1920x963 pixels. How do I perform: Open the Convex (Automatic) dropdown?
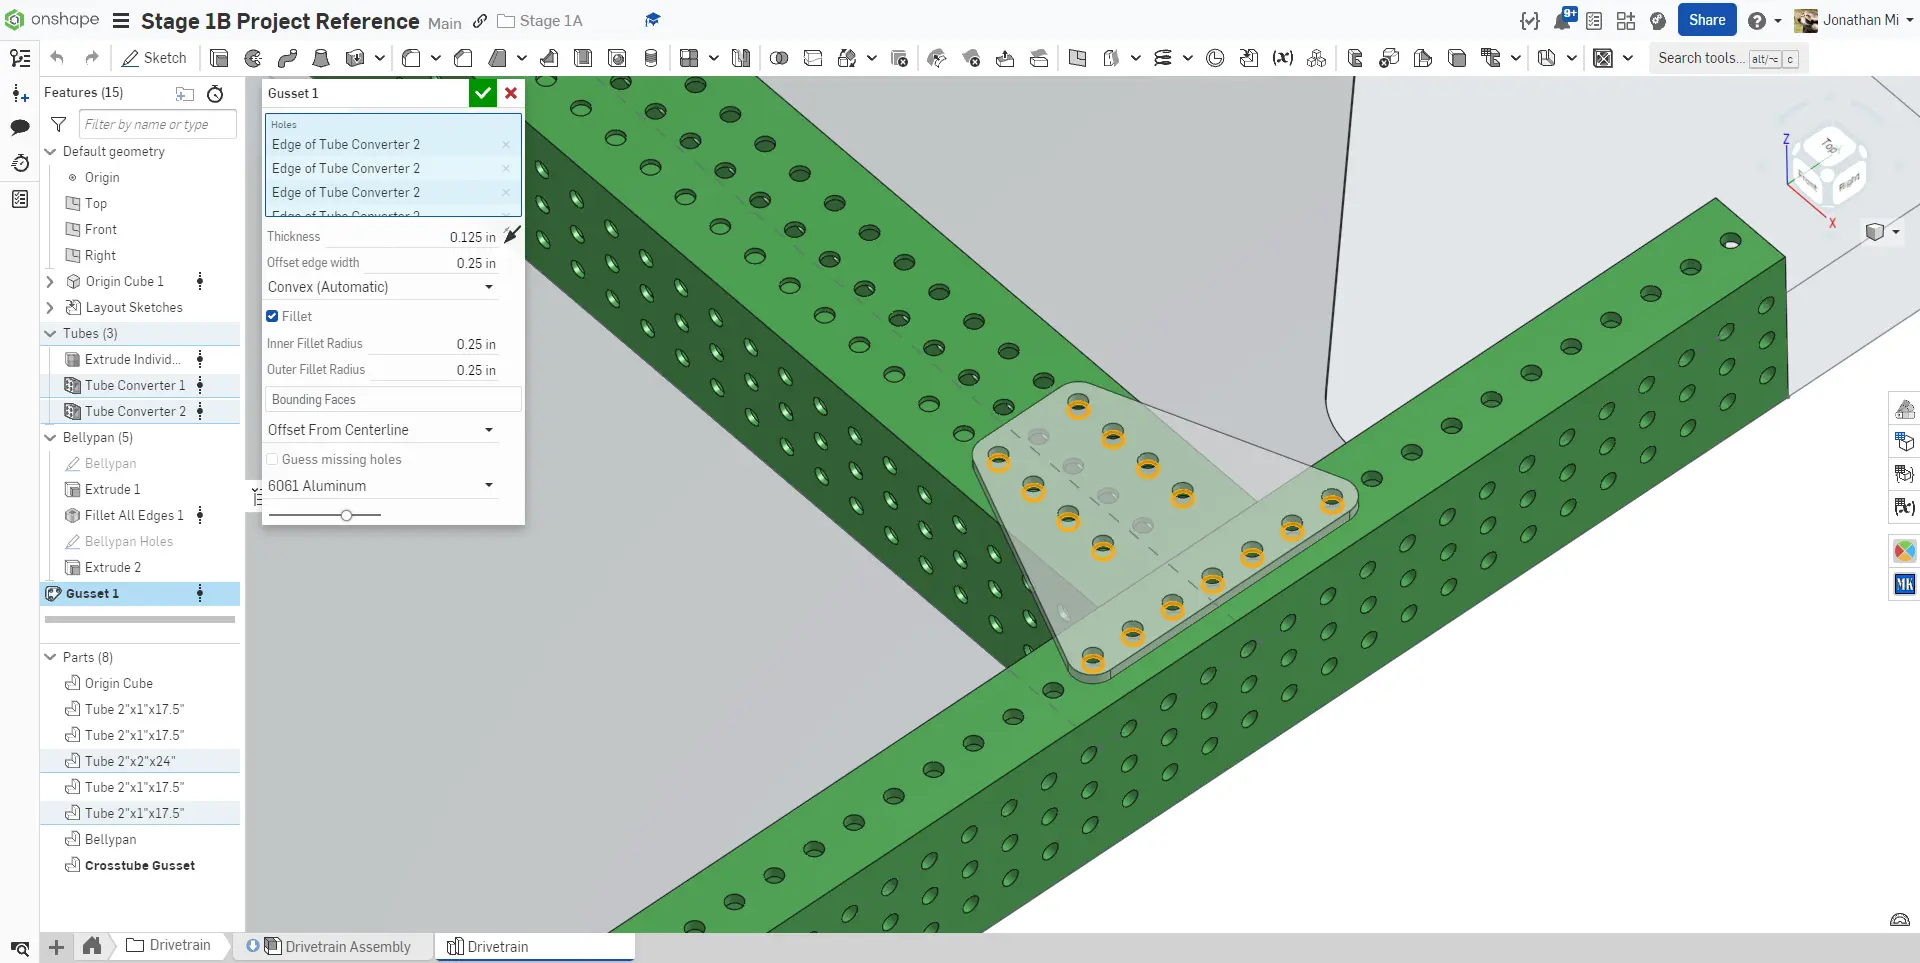click(381, 287)
